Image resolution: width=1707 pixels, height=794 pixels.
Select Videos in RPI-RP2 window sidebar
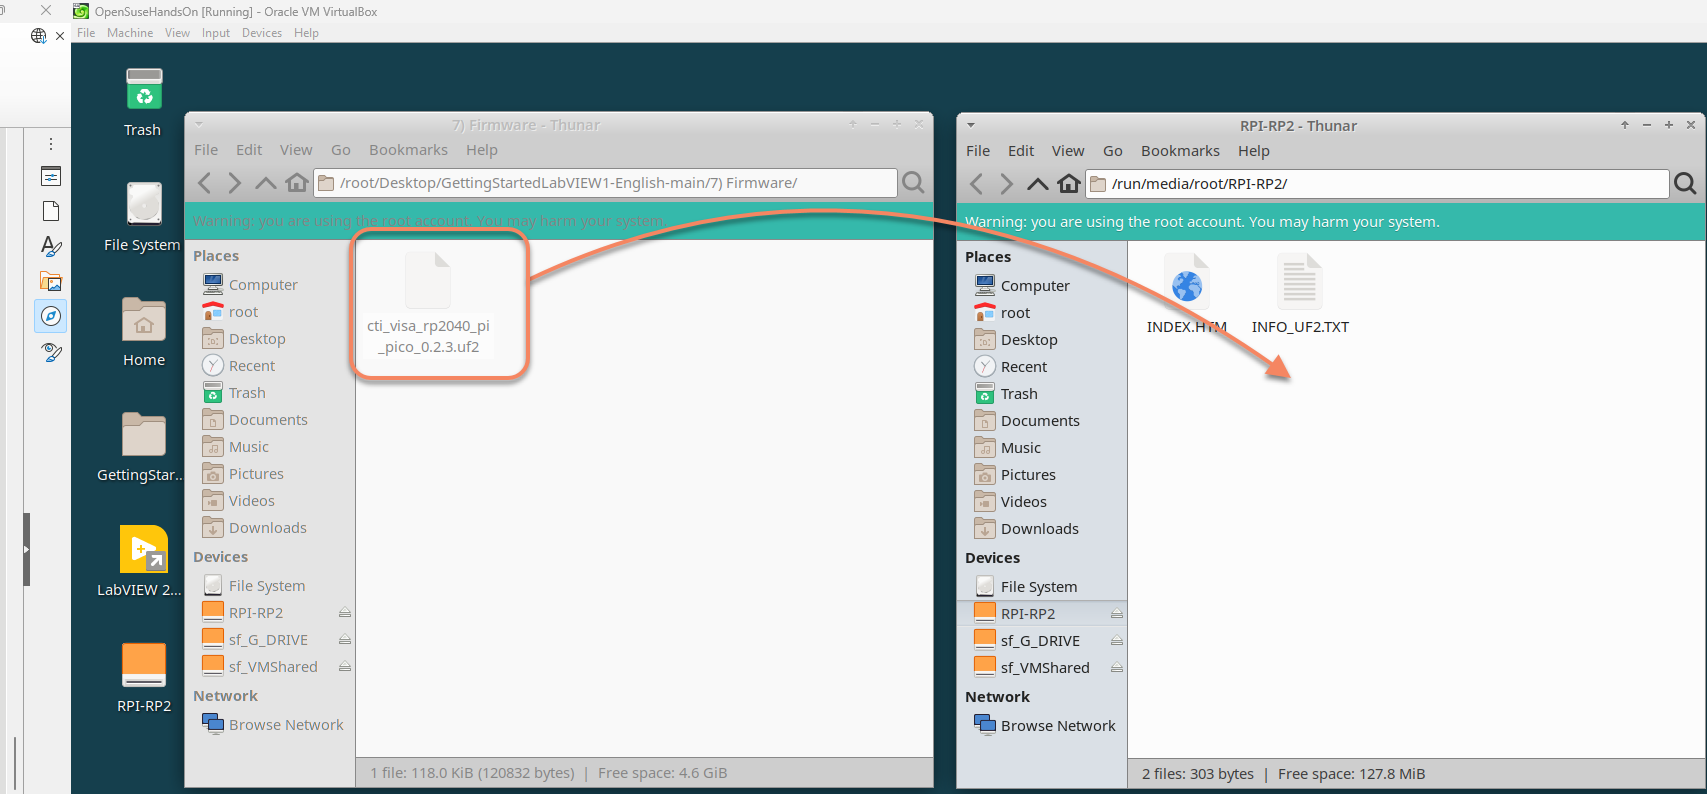1041,502
